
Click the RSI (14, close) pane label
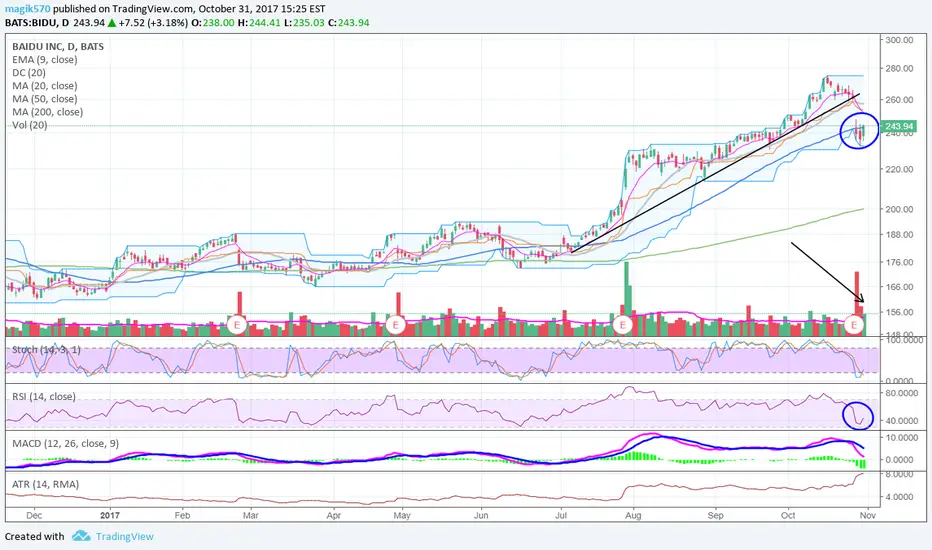(44, 397)
